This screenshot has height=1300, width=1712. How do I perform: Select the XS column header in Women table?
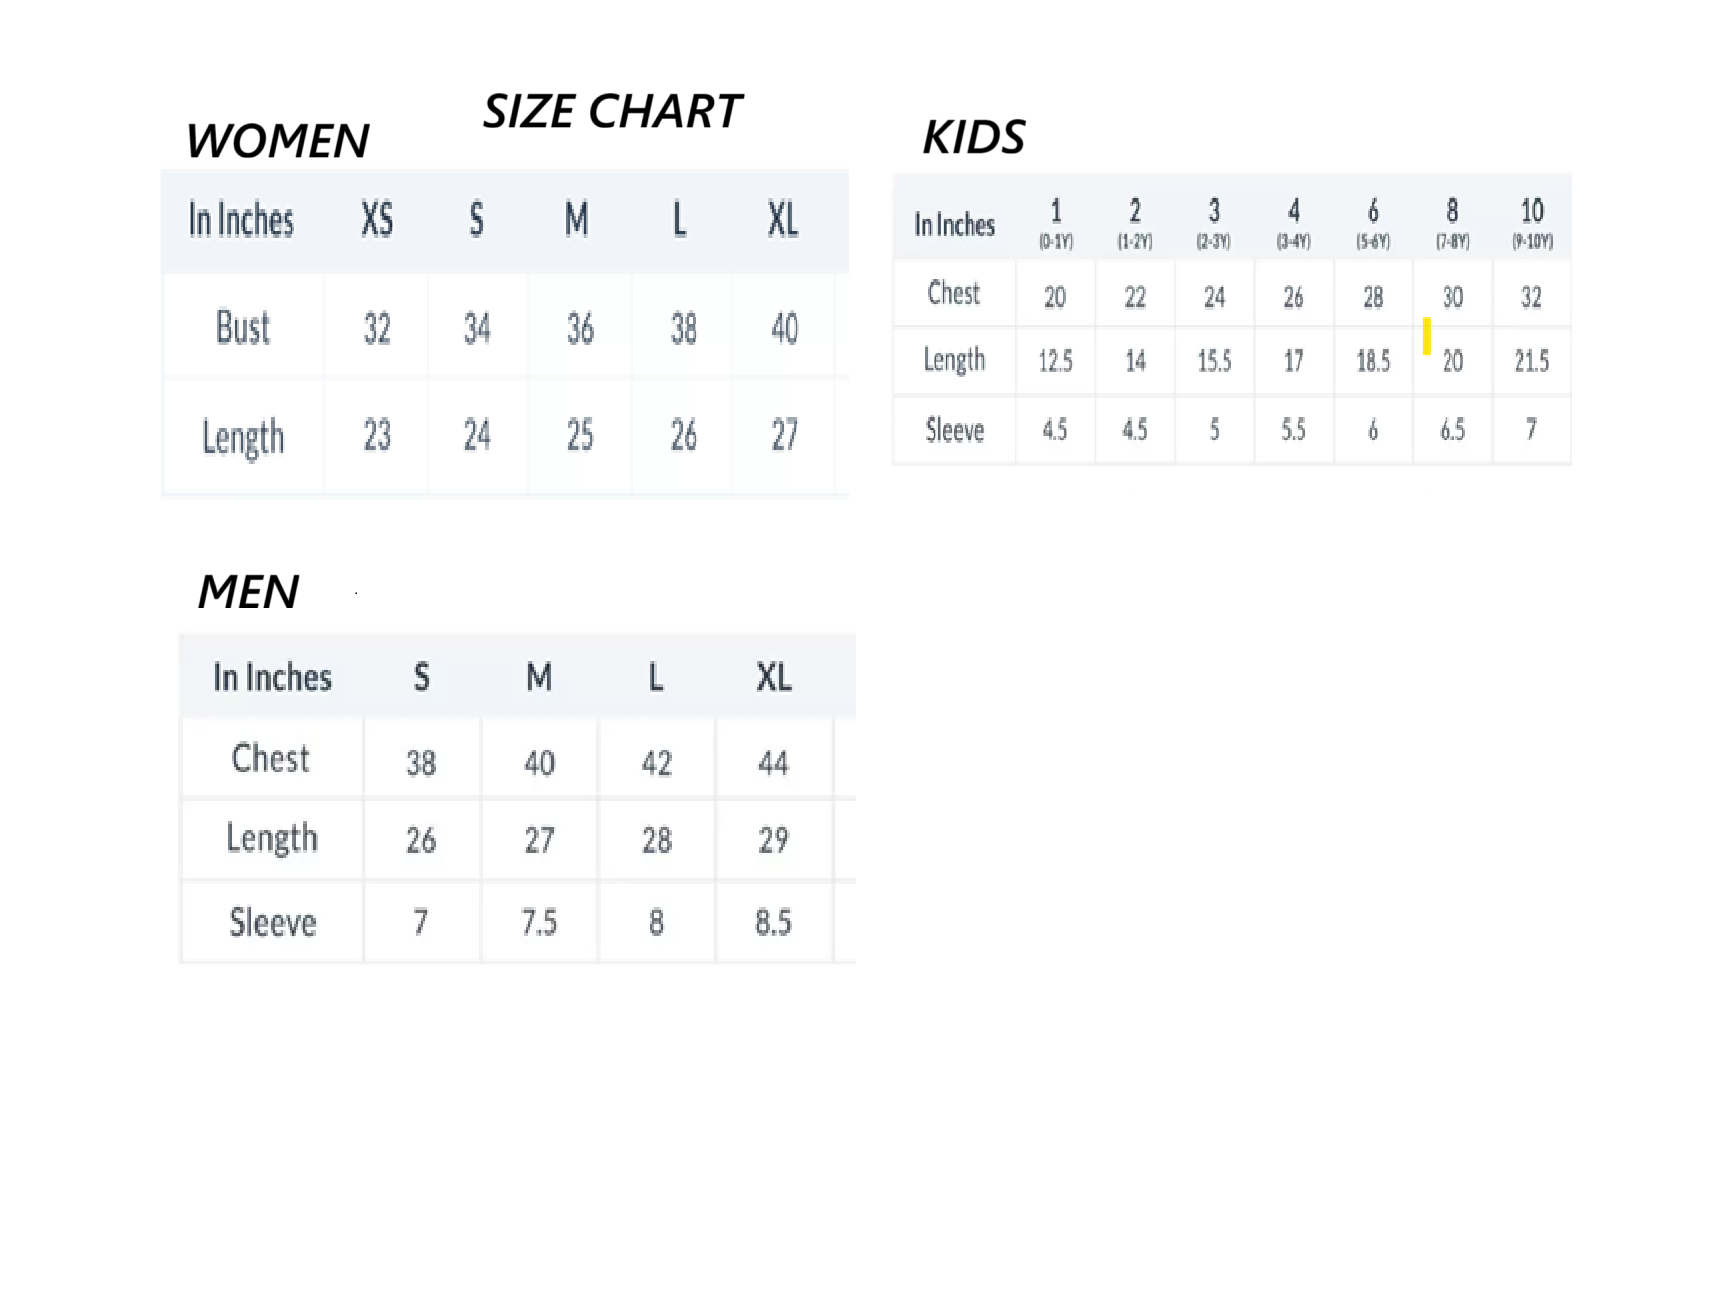click(377, 220)
